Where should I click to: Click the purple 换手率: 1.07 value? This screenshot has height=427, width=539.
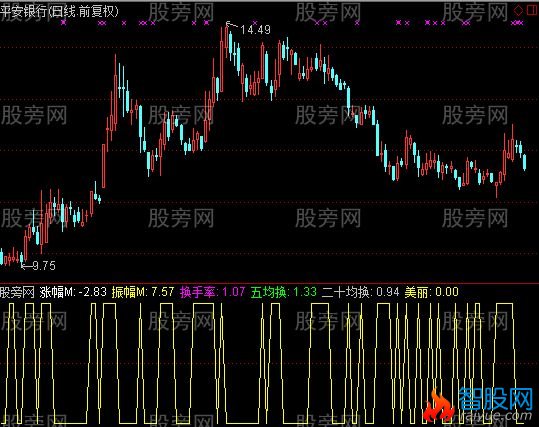pyautogui.click(x=212, y=292)
